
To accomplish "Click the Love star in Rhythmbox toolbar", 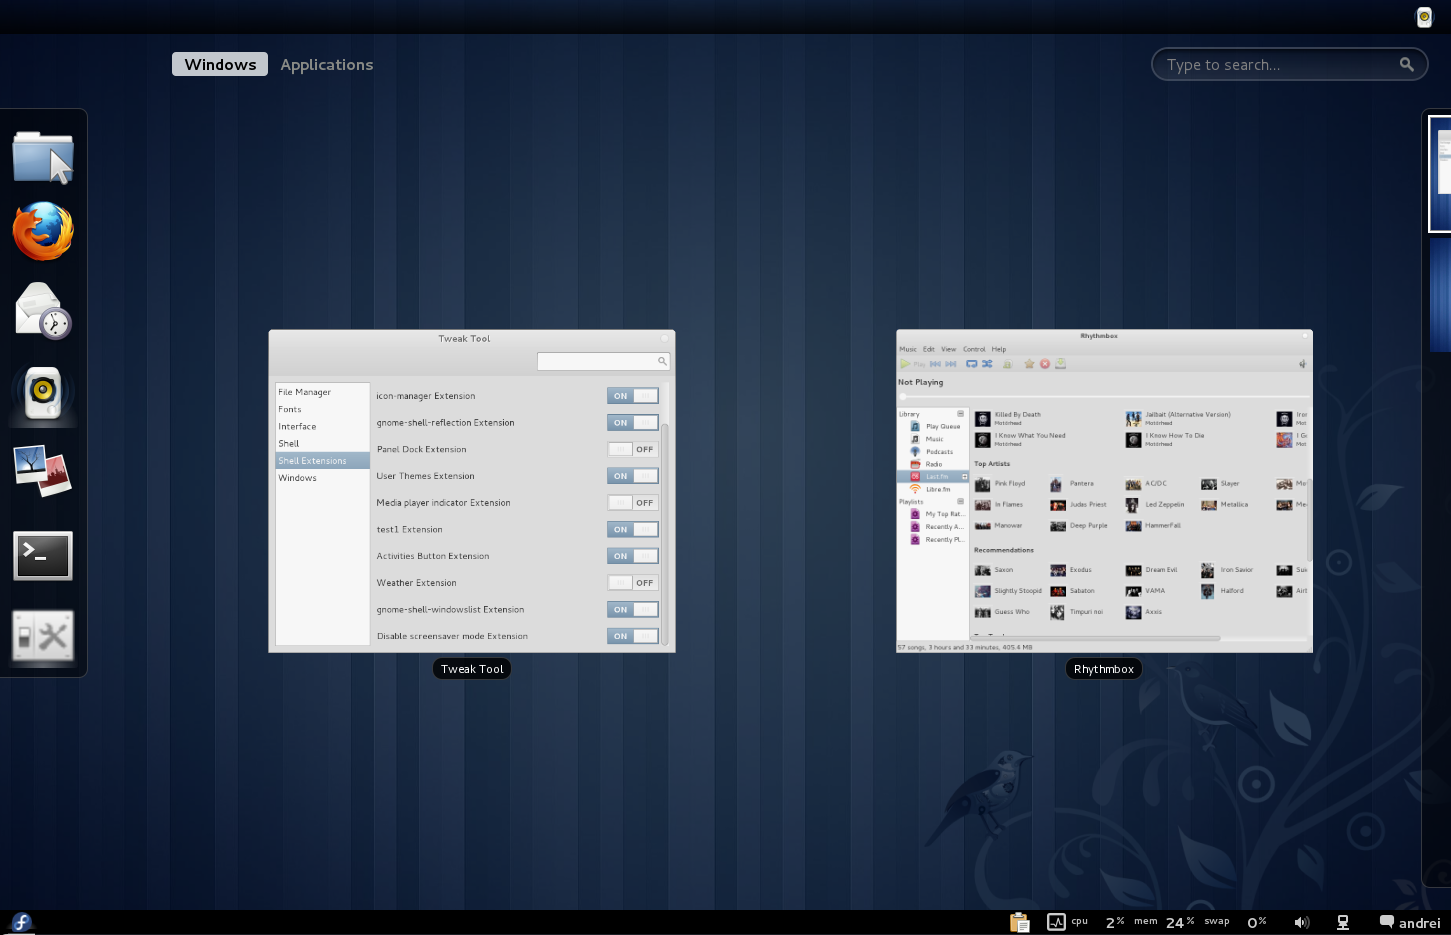I will [x=1029, y=364].
